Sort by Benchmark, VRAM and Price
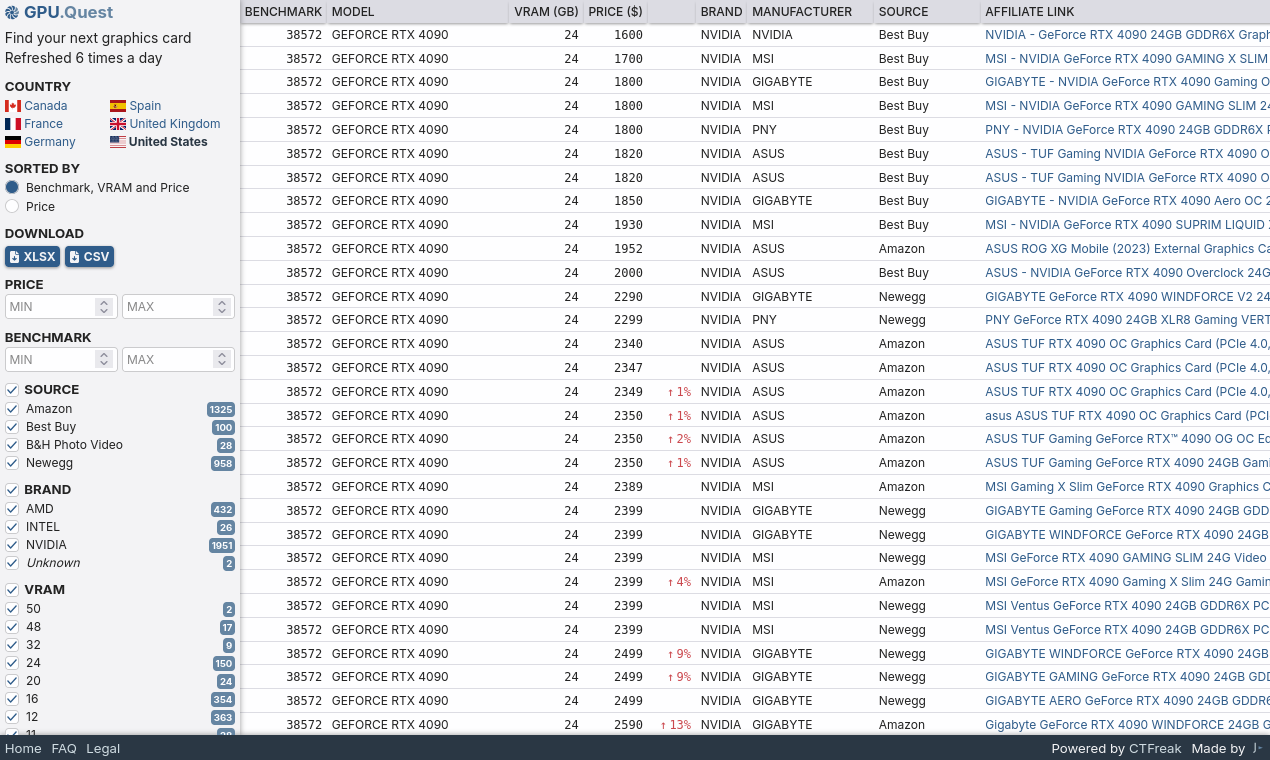The width and height of the screenshot is (1270, 760). click(x=12, y=188)
